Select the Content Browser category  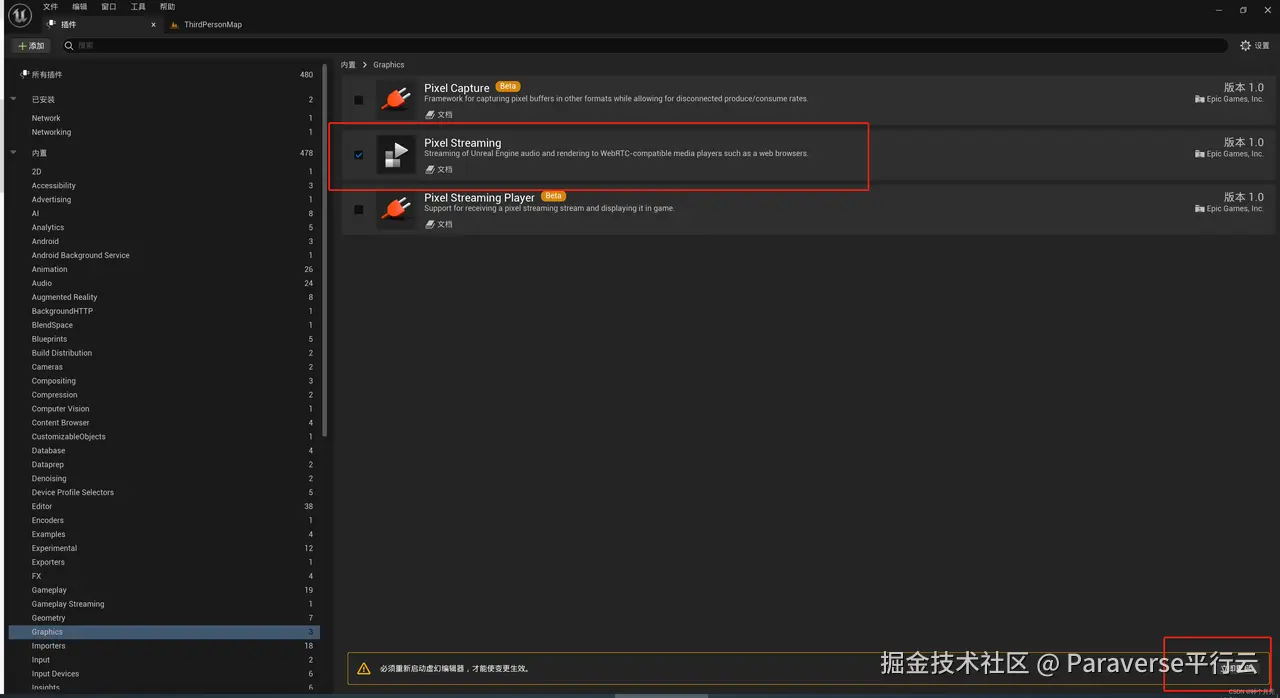(x=165, y=423)
